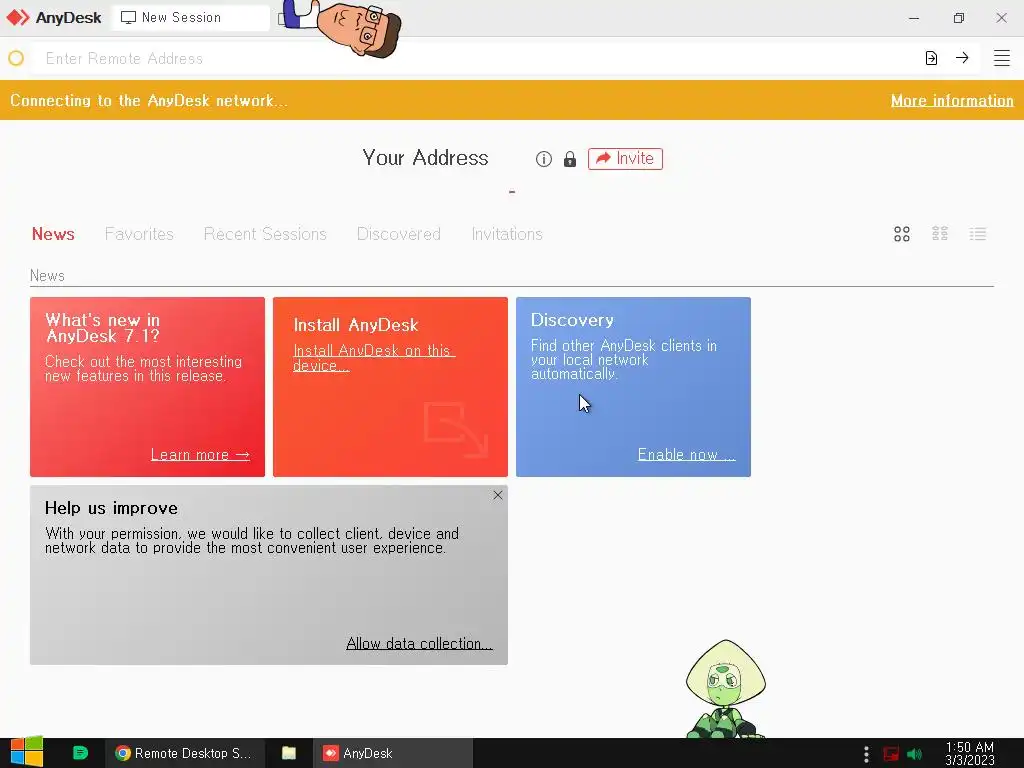Click the yellow connection status circle
The image size is (1024, 768).
[x=16, y=58]
